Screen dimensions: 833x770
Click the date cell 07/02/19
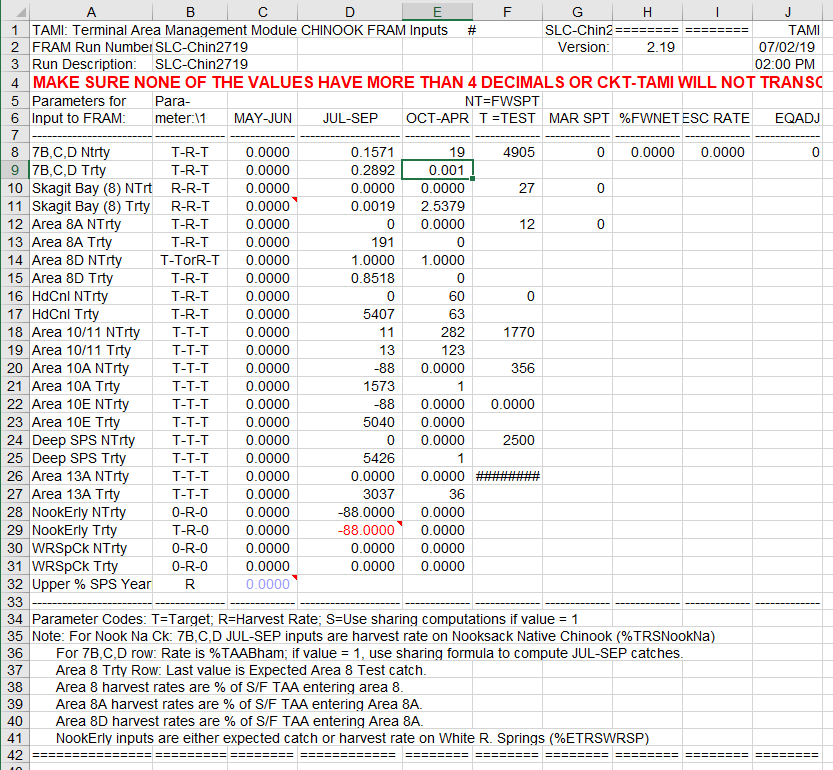tap(787, 47)
